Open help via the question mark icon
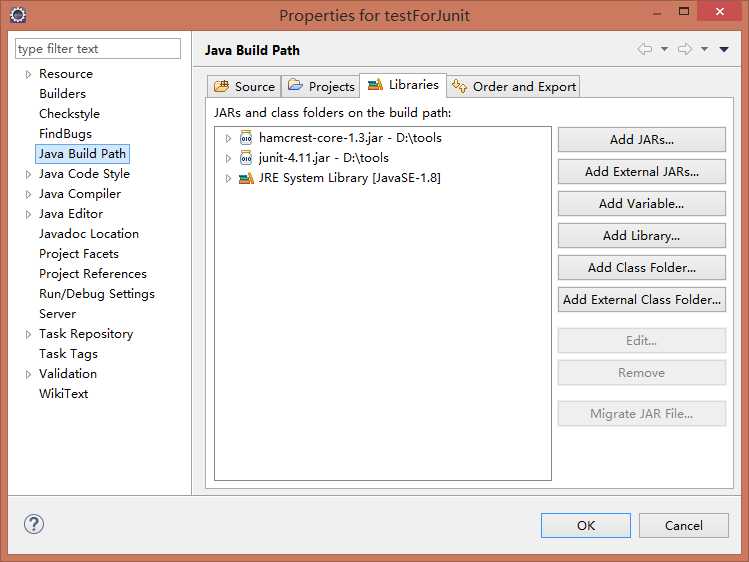Screen dimensions: 749x562 coord(34,524)
